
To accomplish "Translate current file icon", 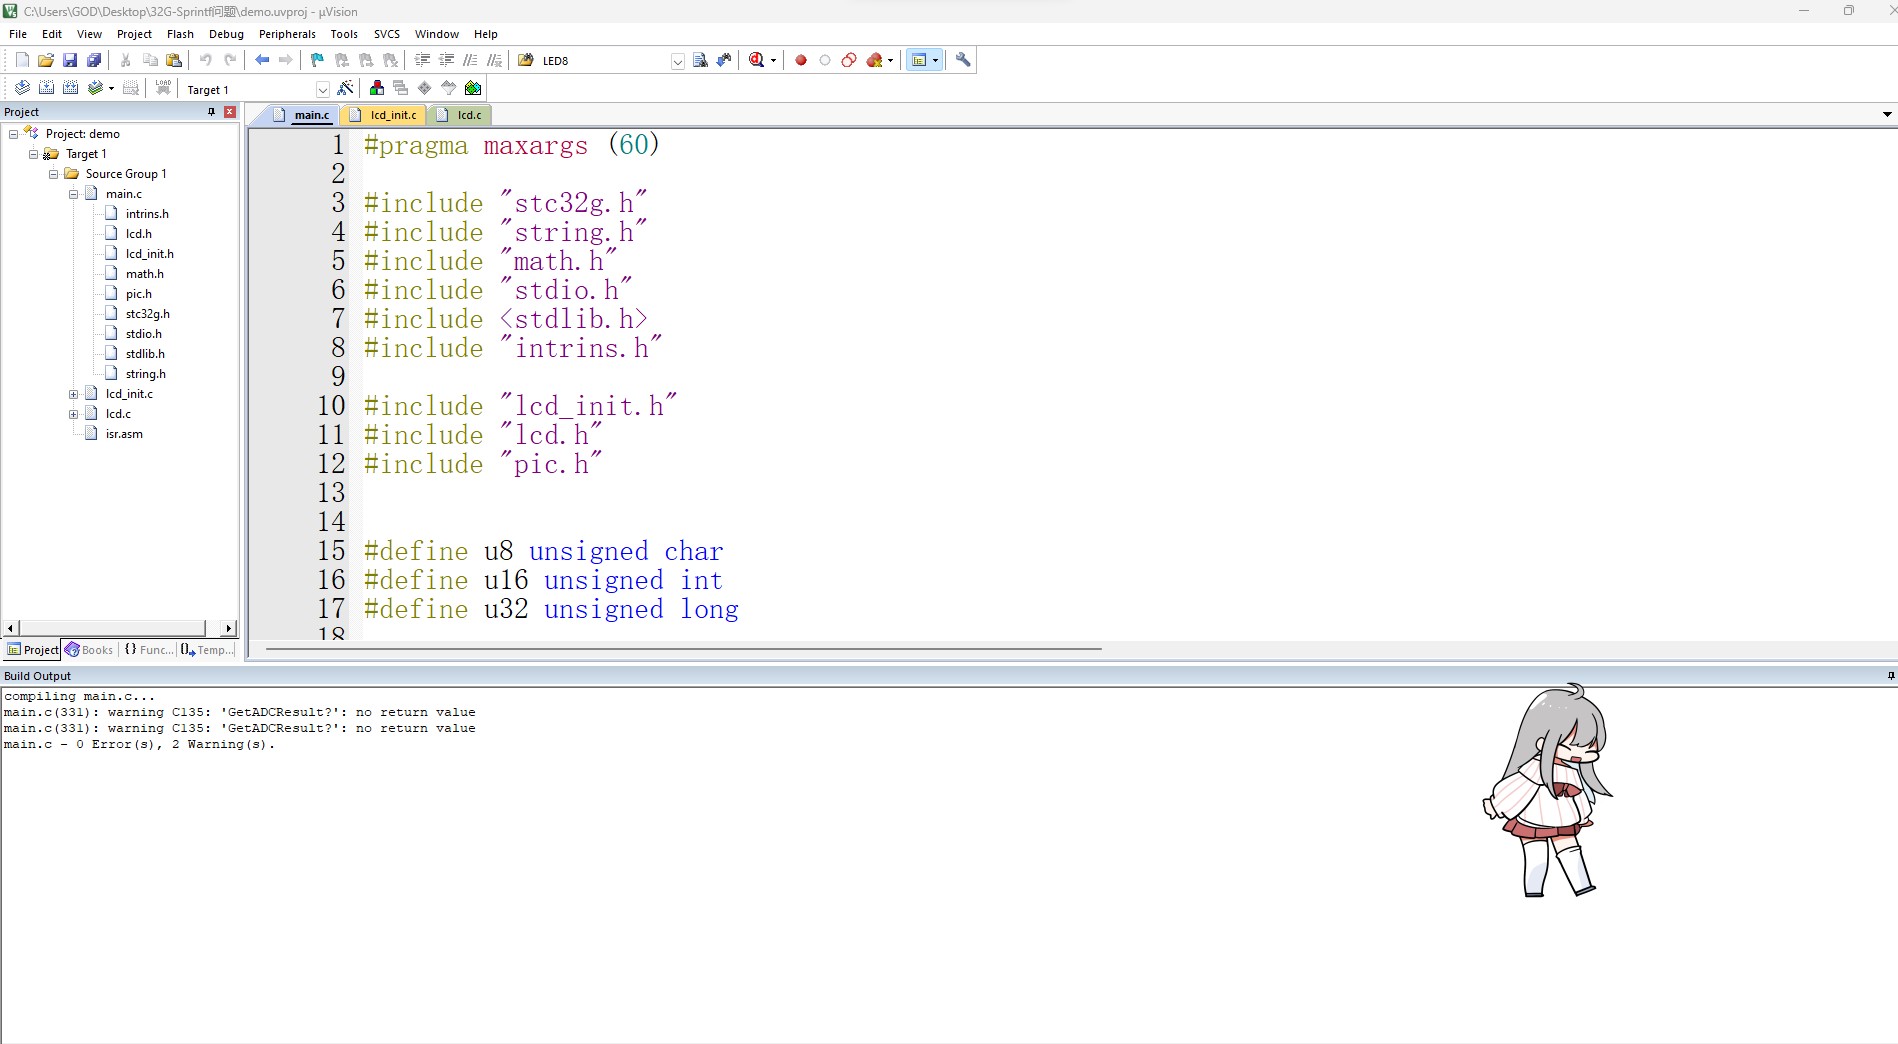I will (x=22, y=88).
